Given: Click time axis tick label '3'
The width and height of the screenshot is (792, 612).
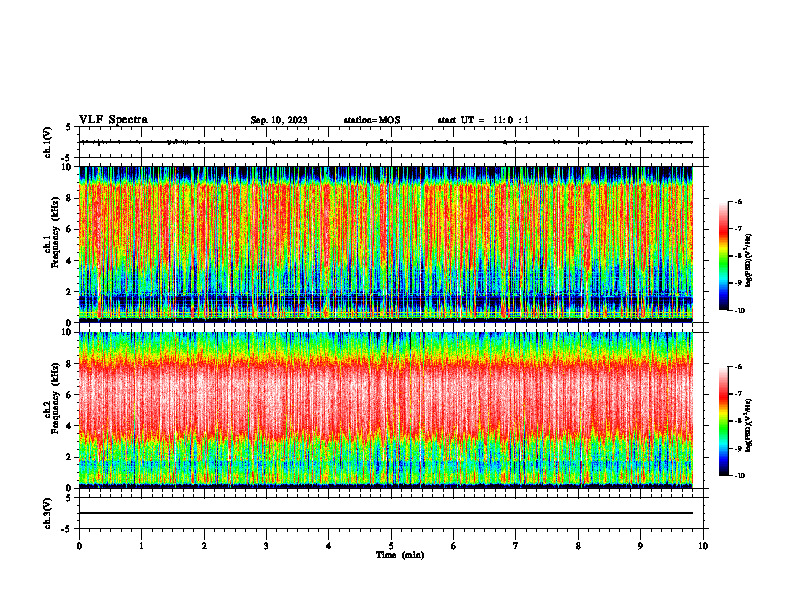Looking at the screenshot, I should coord(266,546).
